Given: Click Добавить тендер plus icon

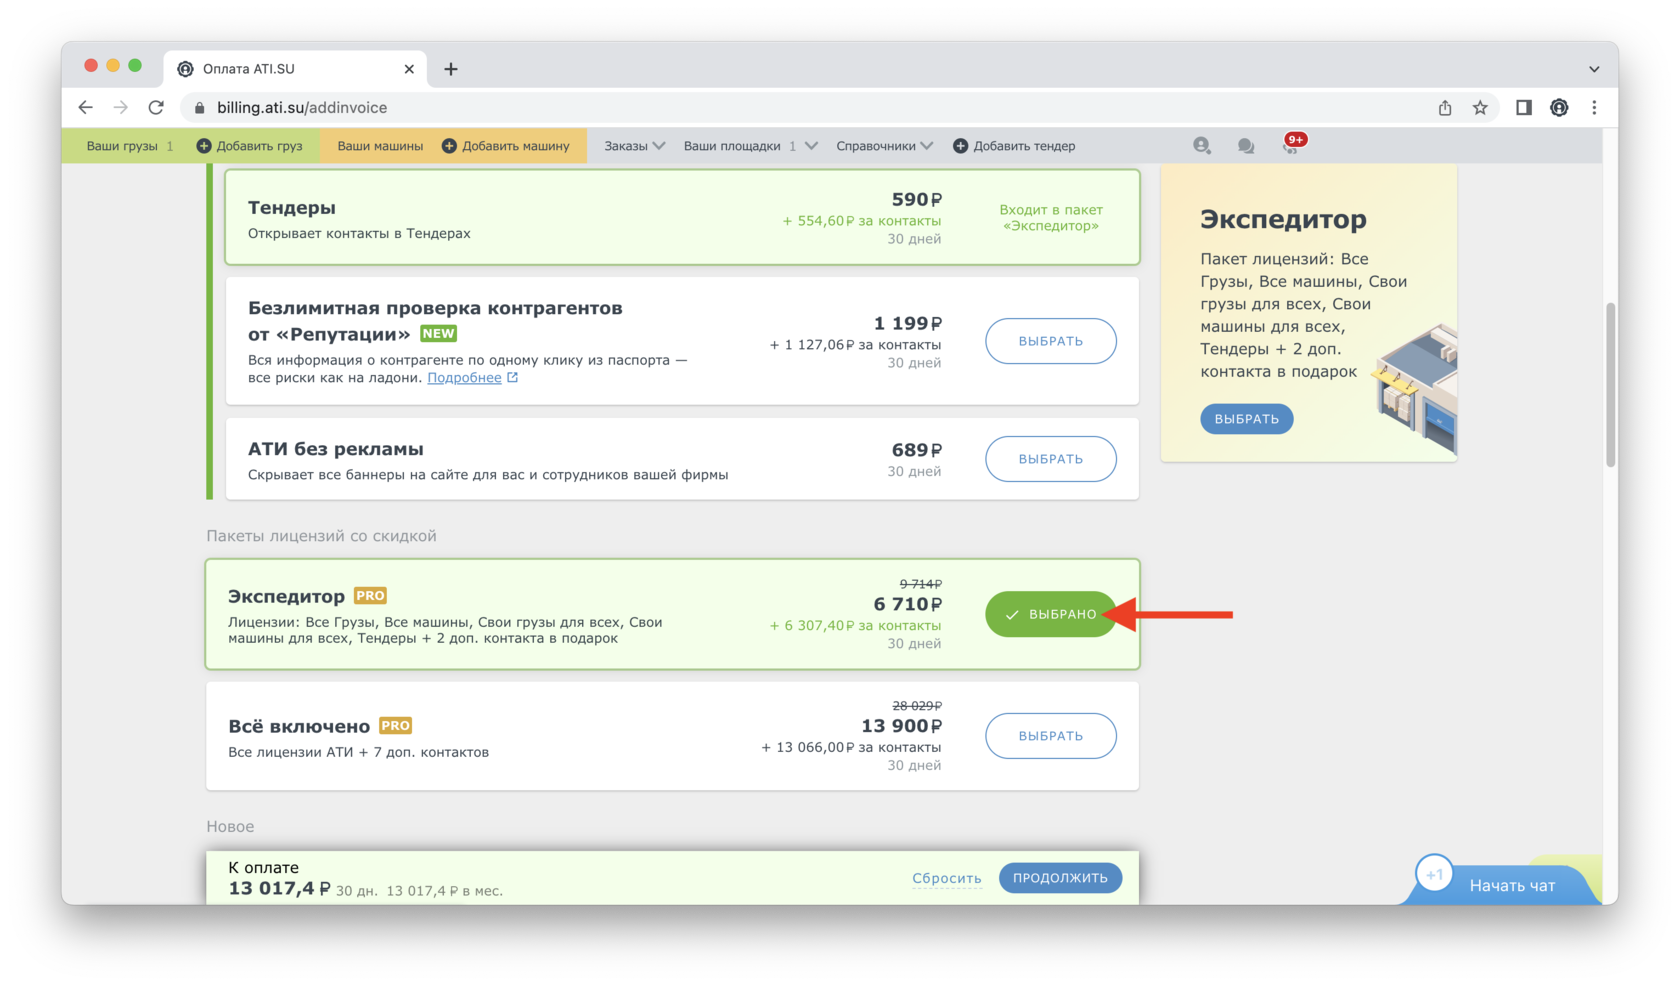Looking at the screenshot, I should (x=960, y=146).
